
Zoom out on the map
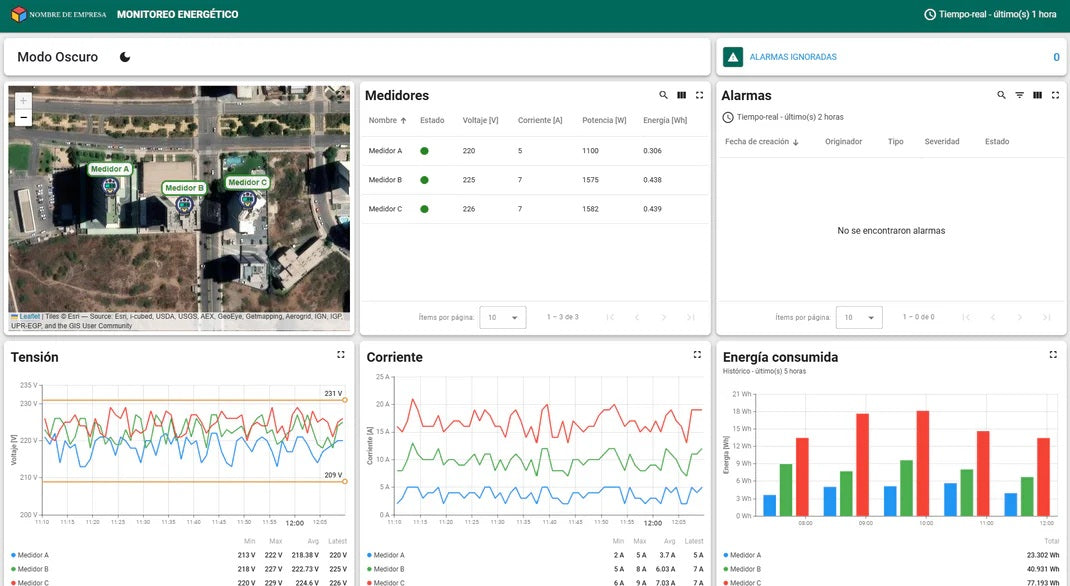pos(24,118)
